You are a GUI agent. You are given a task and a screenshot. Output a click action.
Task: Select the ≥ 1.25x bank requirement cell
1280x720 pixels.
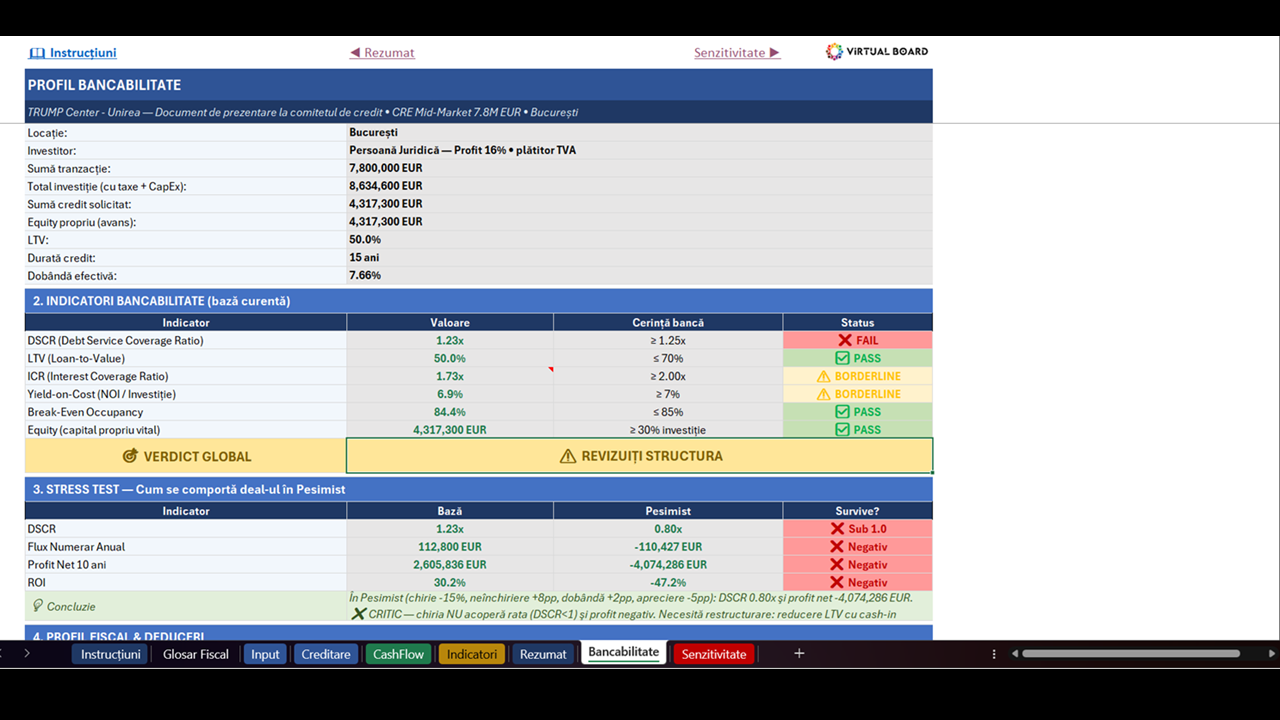(x=668, y=341)
